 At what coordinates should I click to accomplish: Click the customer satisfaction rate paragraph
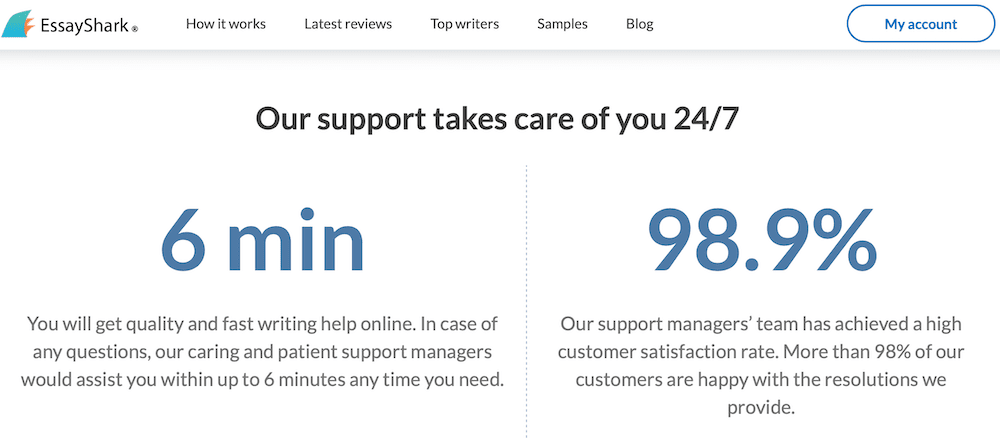761,365
